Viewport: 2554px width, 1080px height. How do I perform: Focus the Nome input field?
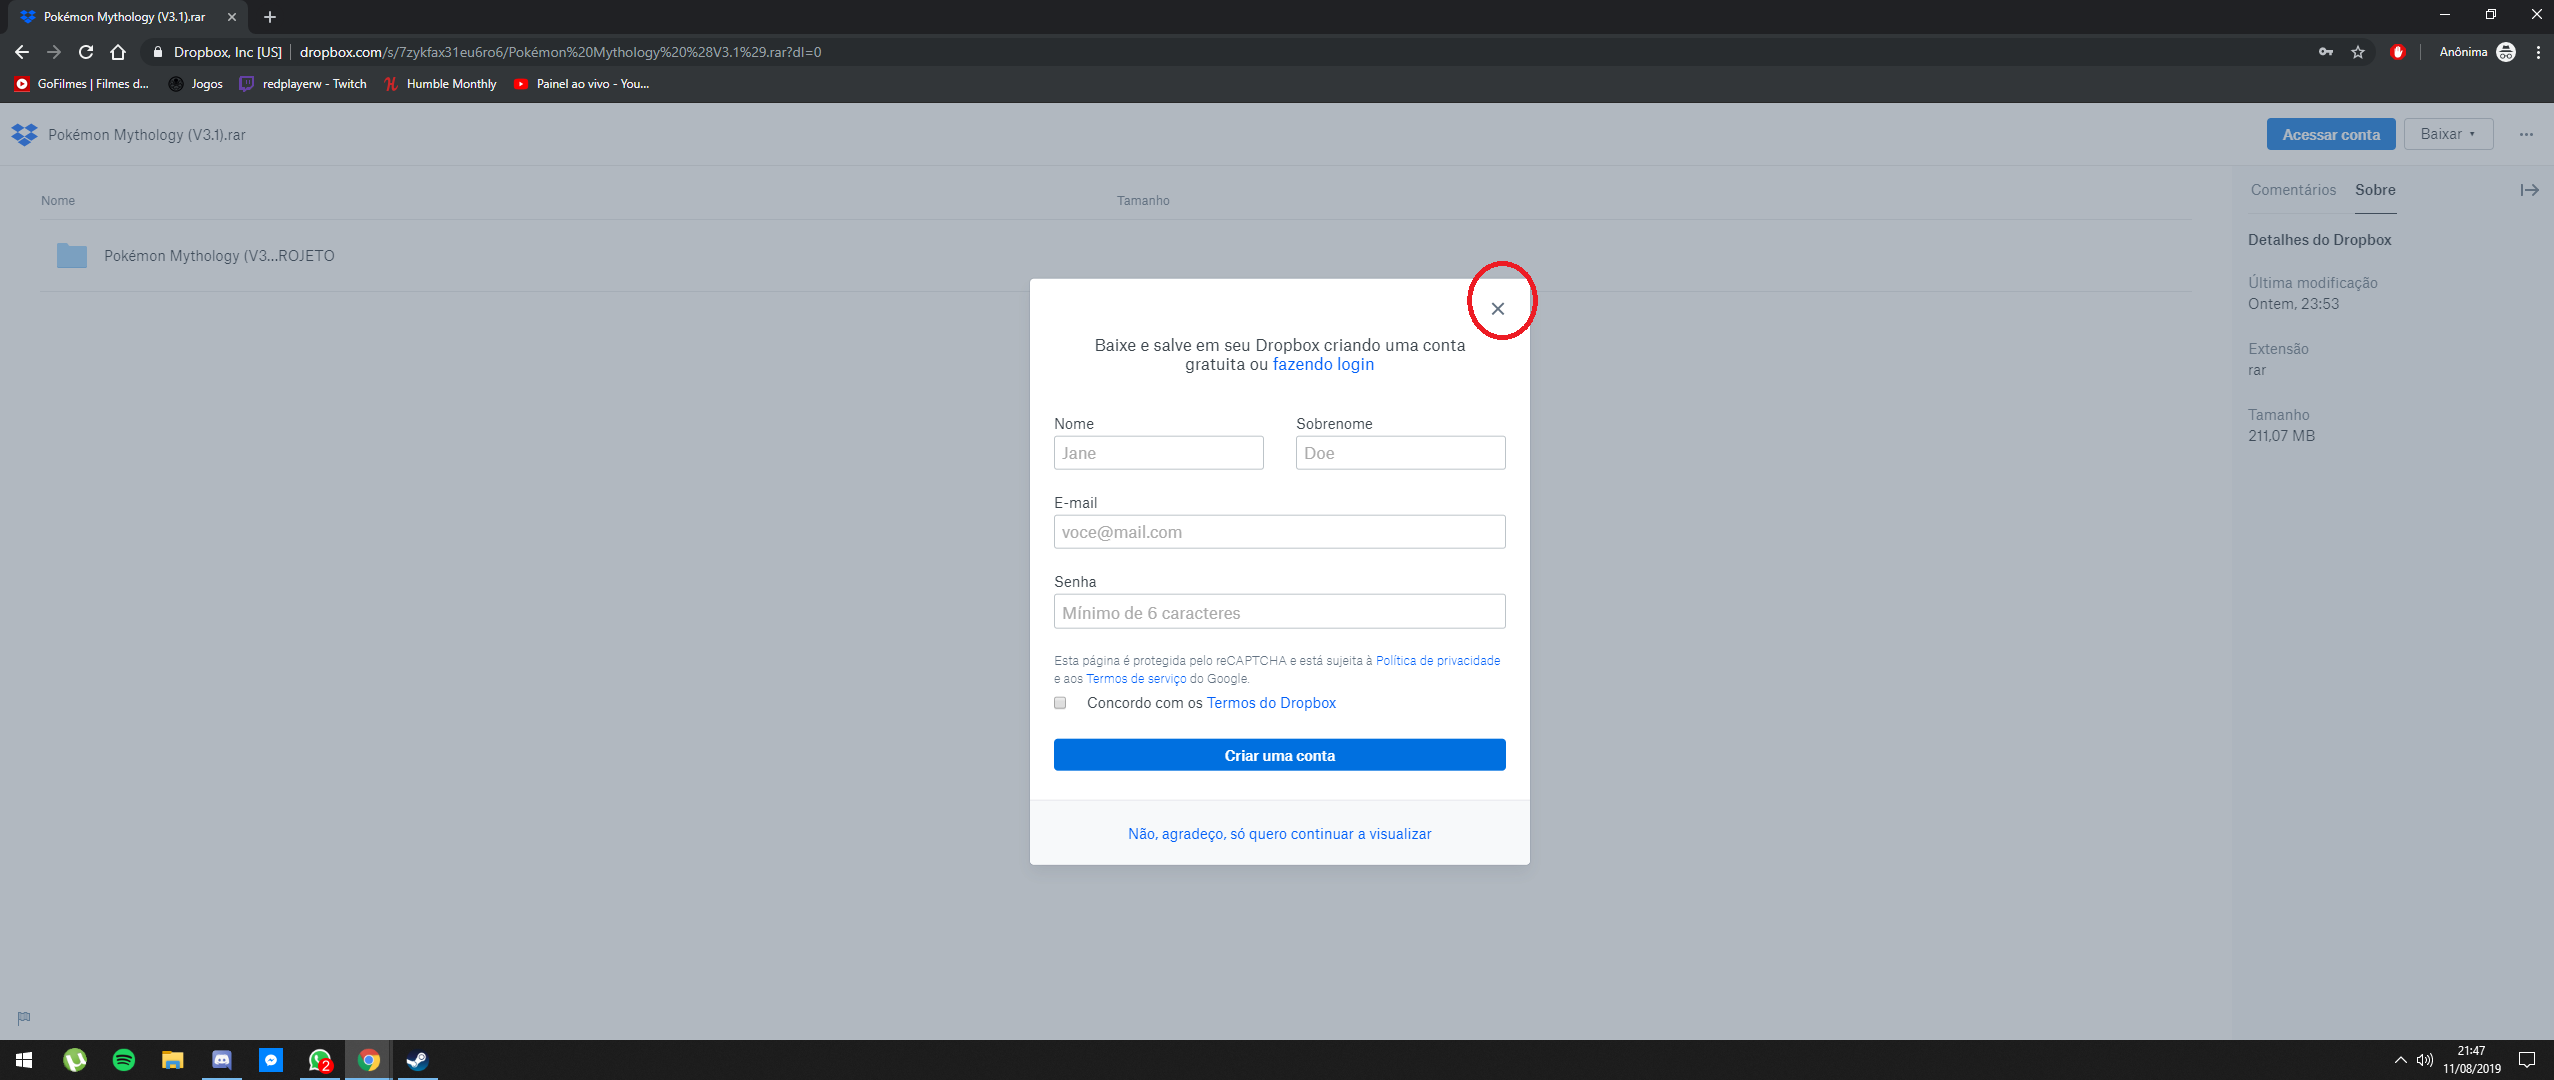[x=1158, y=453]
